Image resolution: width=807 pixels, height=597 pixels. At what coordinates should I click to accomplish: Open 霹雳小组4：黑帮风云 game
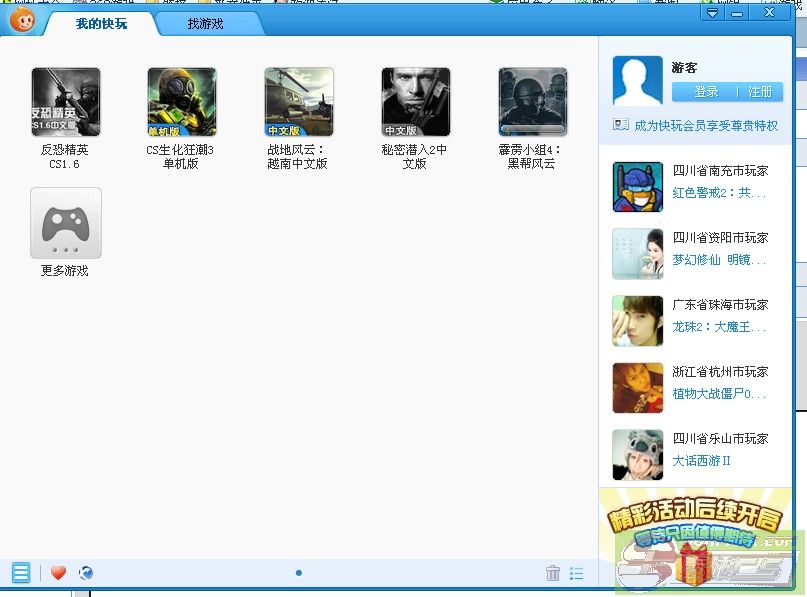coord(532,102)
